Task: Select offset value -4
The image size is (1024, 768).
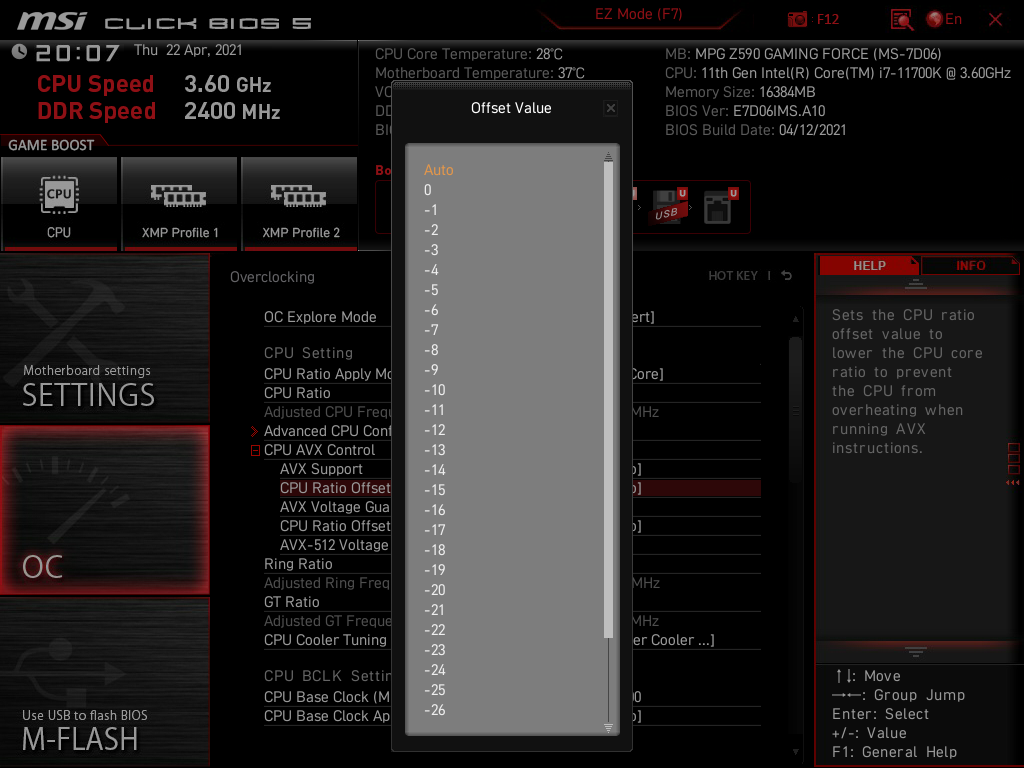Action: 431,270
